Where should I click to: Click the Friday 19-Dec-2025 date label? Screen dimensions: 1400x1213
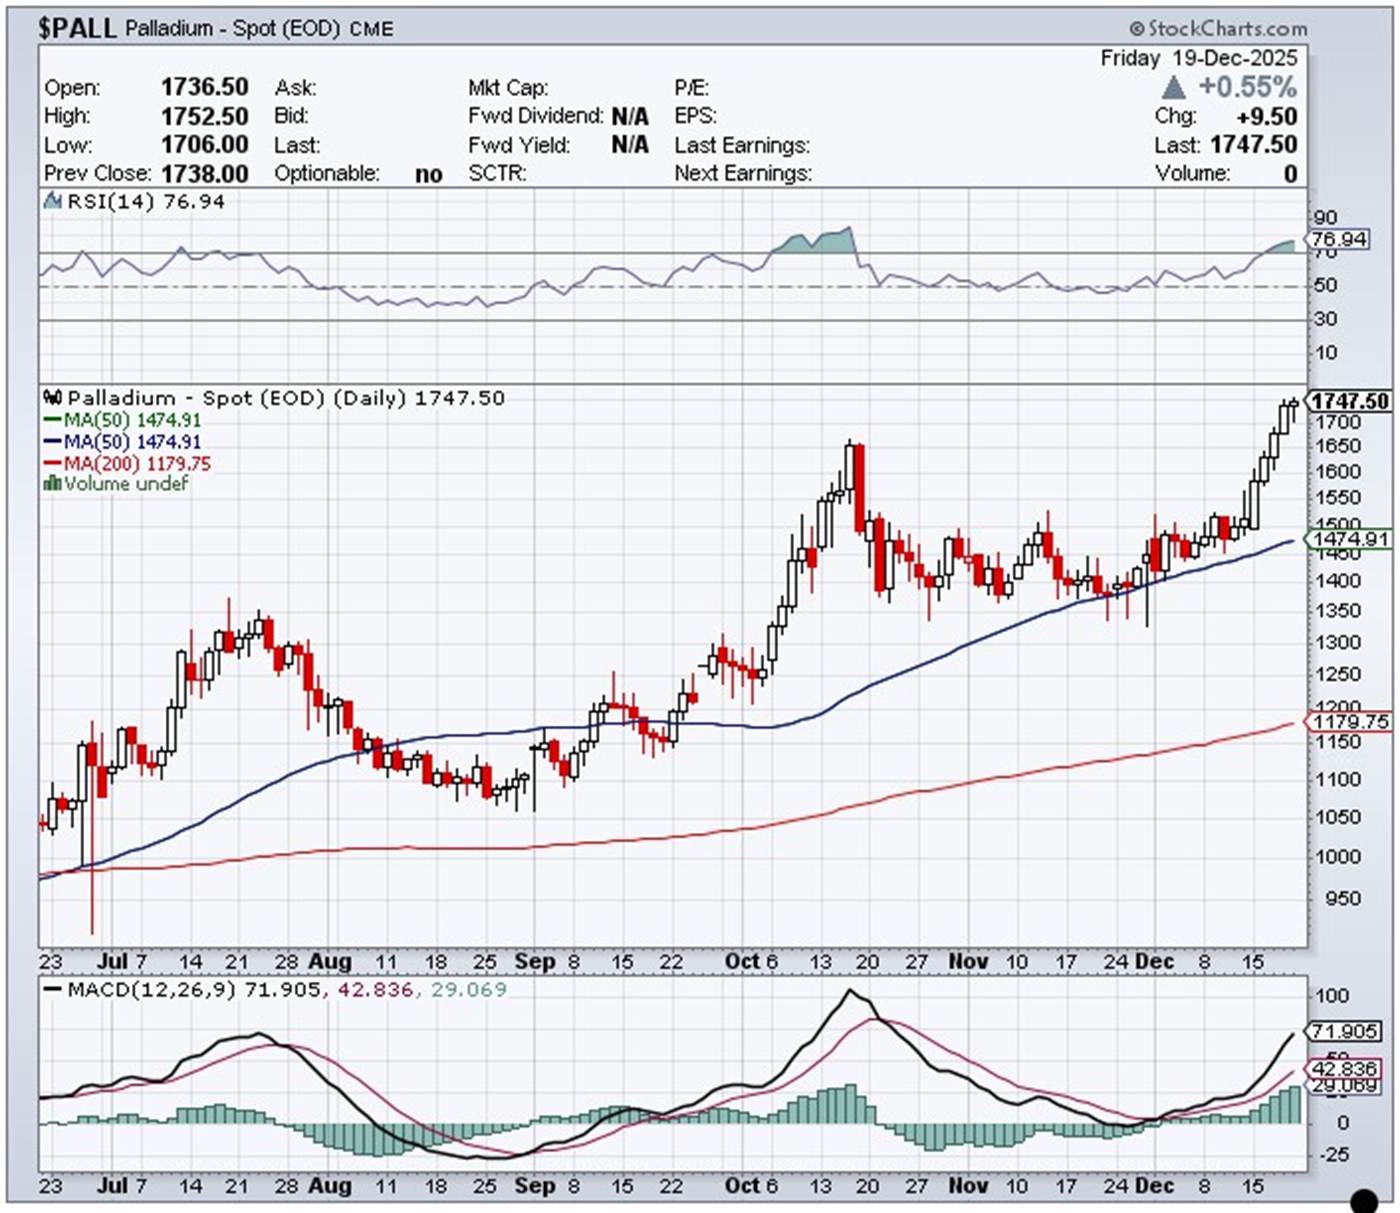pyautogui.click(x=1198, y=58)
